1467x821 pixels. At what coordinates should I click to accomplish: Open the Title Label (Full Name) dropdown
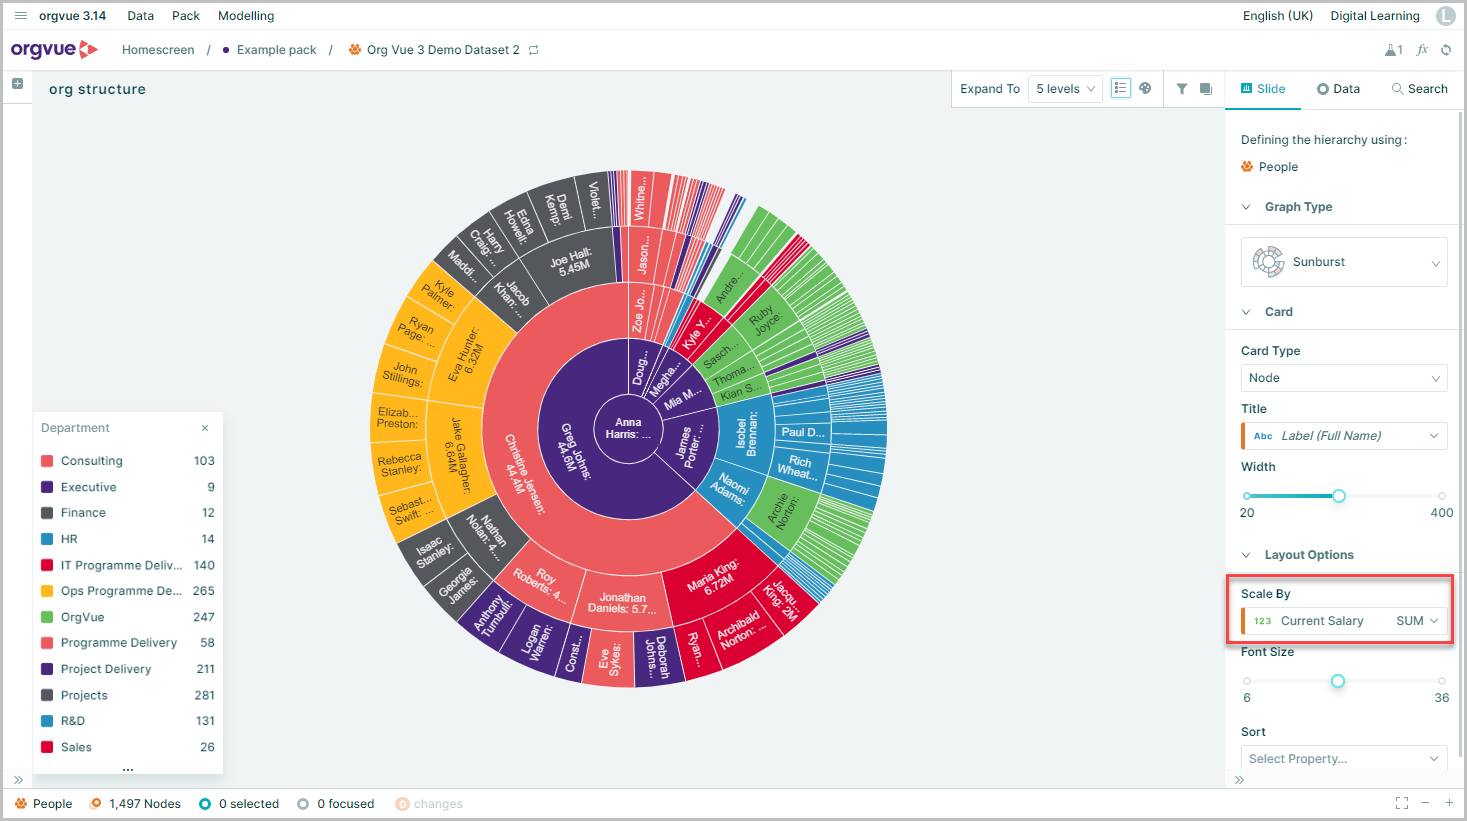coord(1344,436)
